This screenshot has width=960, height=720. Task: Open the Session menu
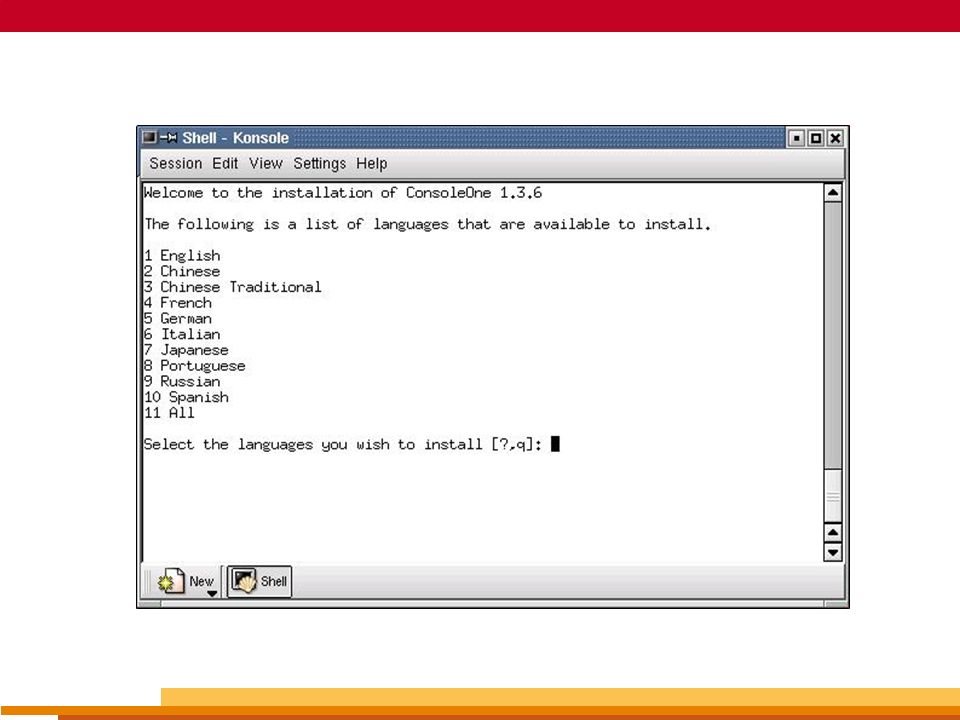(x=175, y=163)
